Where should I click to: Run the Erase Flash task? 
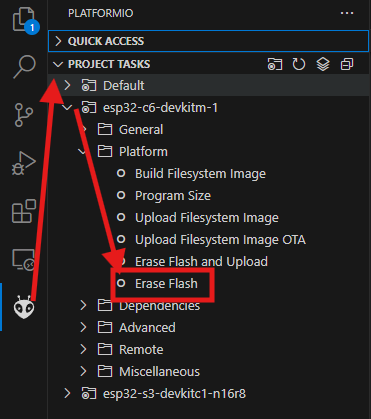click(x=166, y=284)
